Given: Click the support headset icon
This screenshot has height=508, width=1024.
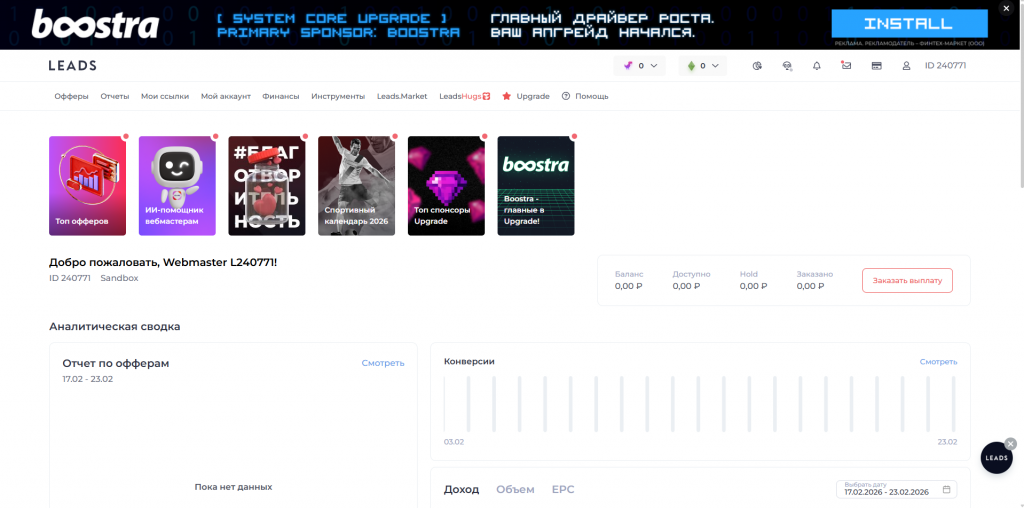Looking at the screenshot, I should [787, 66].
